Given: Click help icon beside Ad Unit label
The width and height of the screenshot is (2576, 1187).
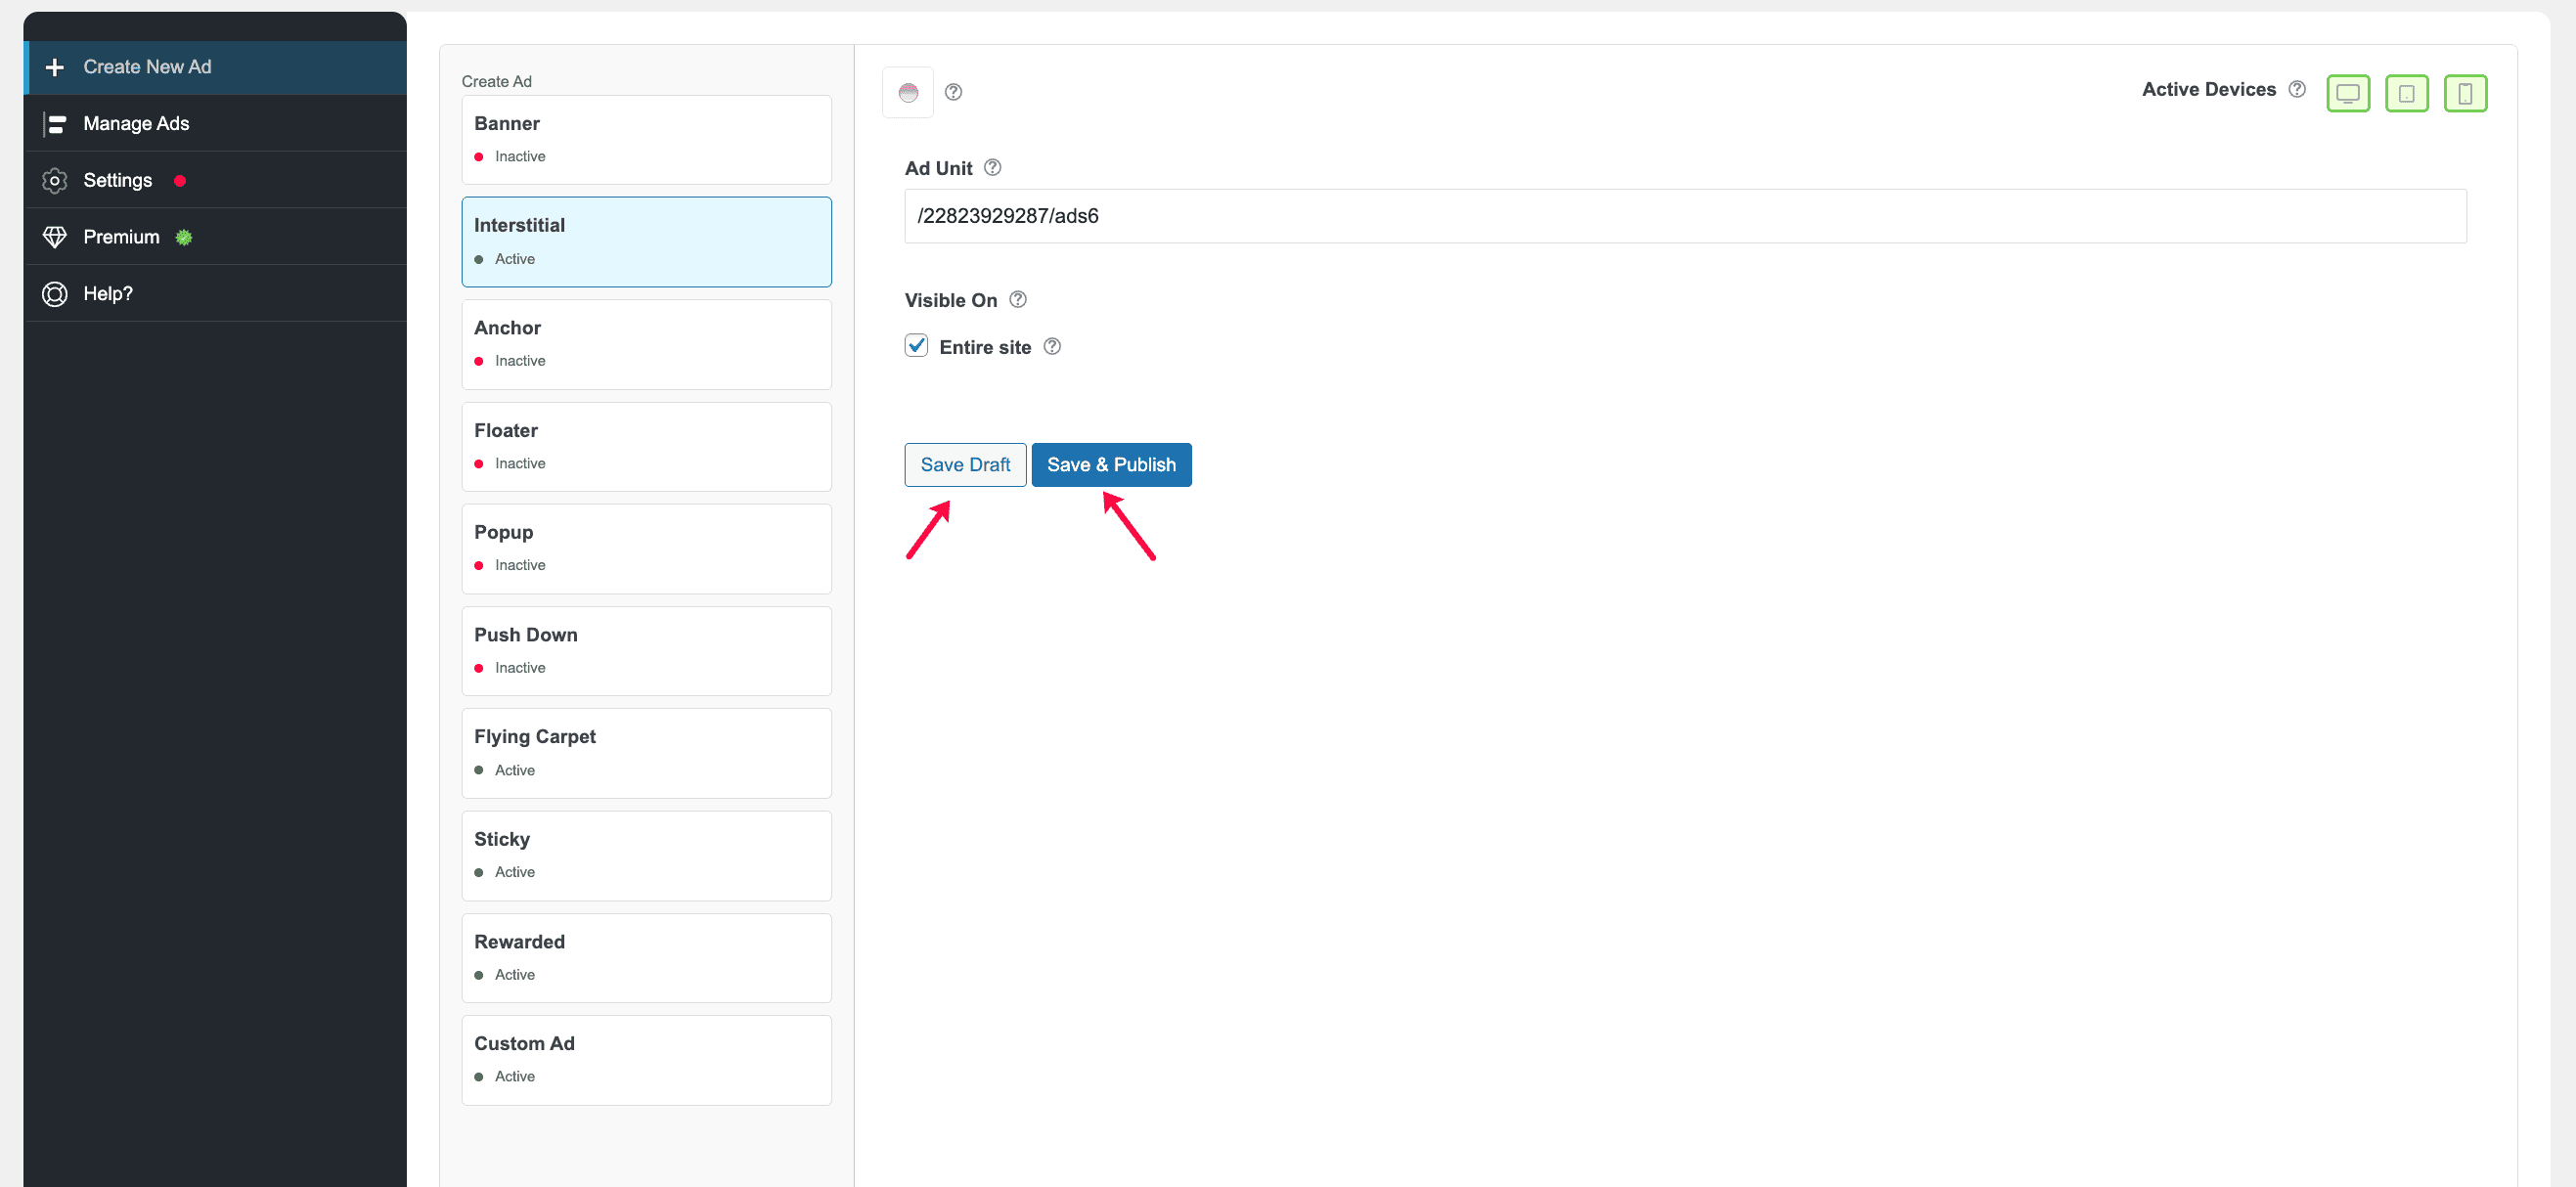Looking at the screenshot, I should click(x=992, y=167).
